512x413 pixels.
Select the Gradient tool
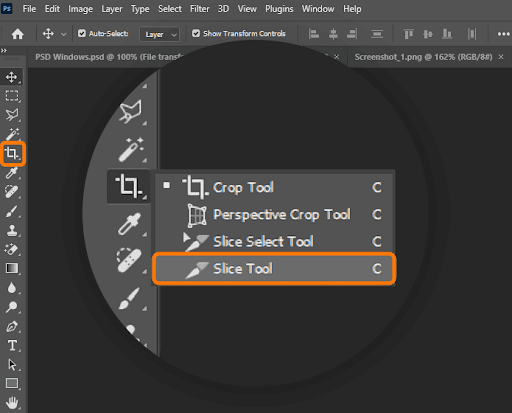pos(12,268)
